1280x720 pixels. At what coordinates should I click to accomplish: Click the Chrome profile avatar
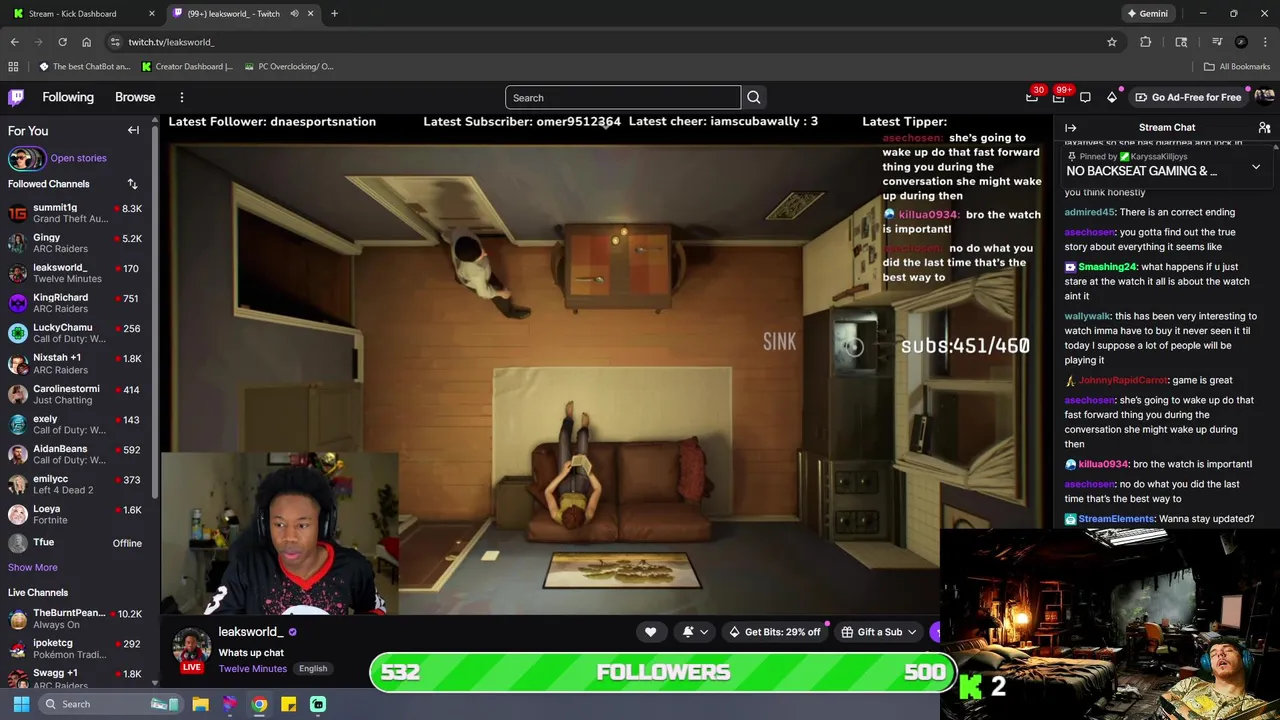point(1241,42)
